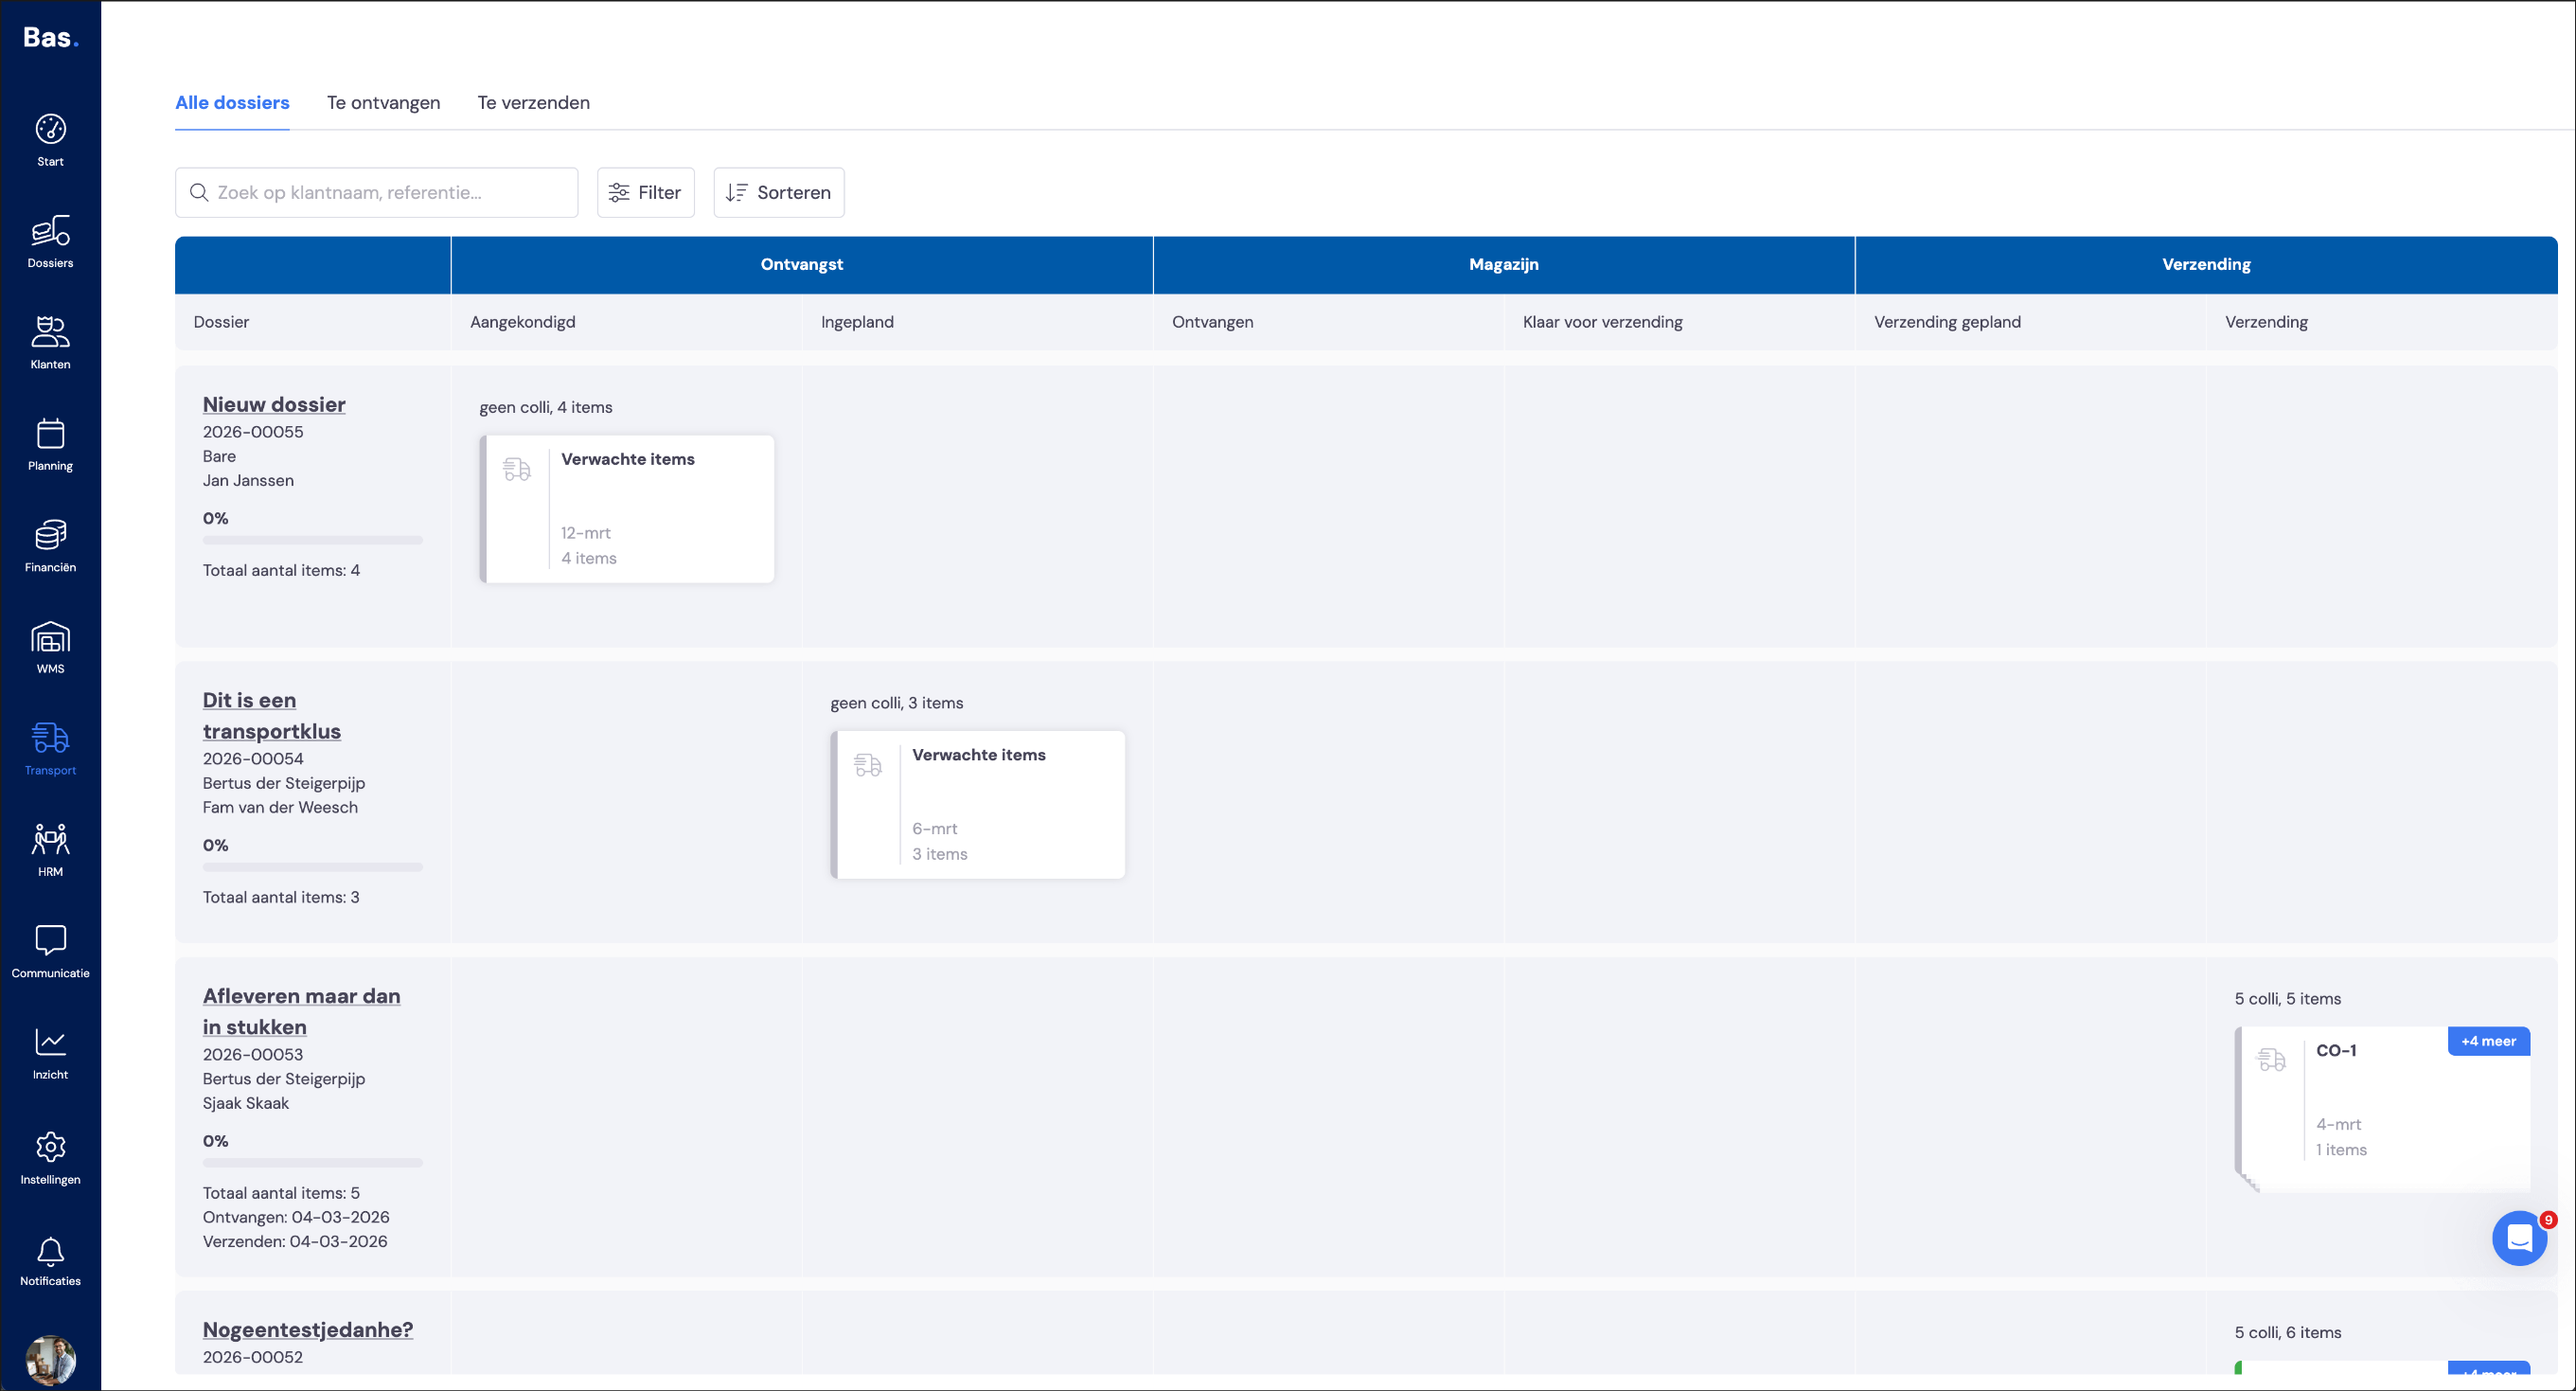Viewport: 2576px width, 1391px height.
Task: Switch to Alle dossiers tab
Action: pyautogui.click(x=232, y=102)
